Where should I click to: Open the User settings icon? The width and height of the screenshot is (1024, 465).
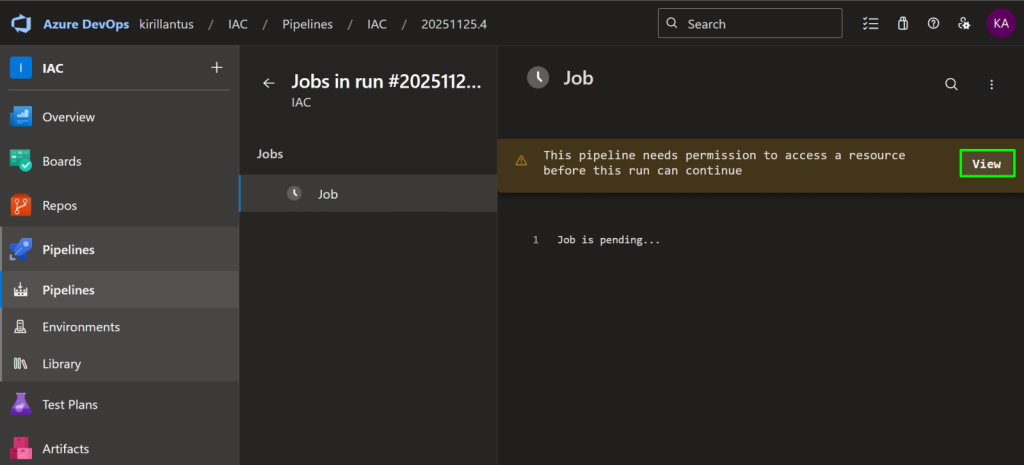964,23
